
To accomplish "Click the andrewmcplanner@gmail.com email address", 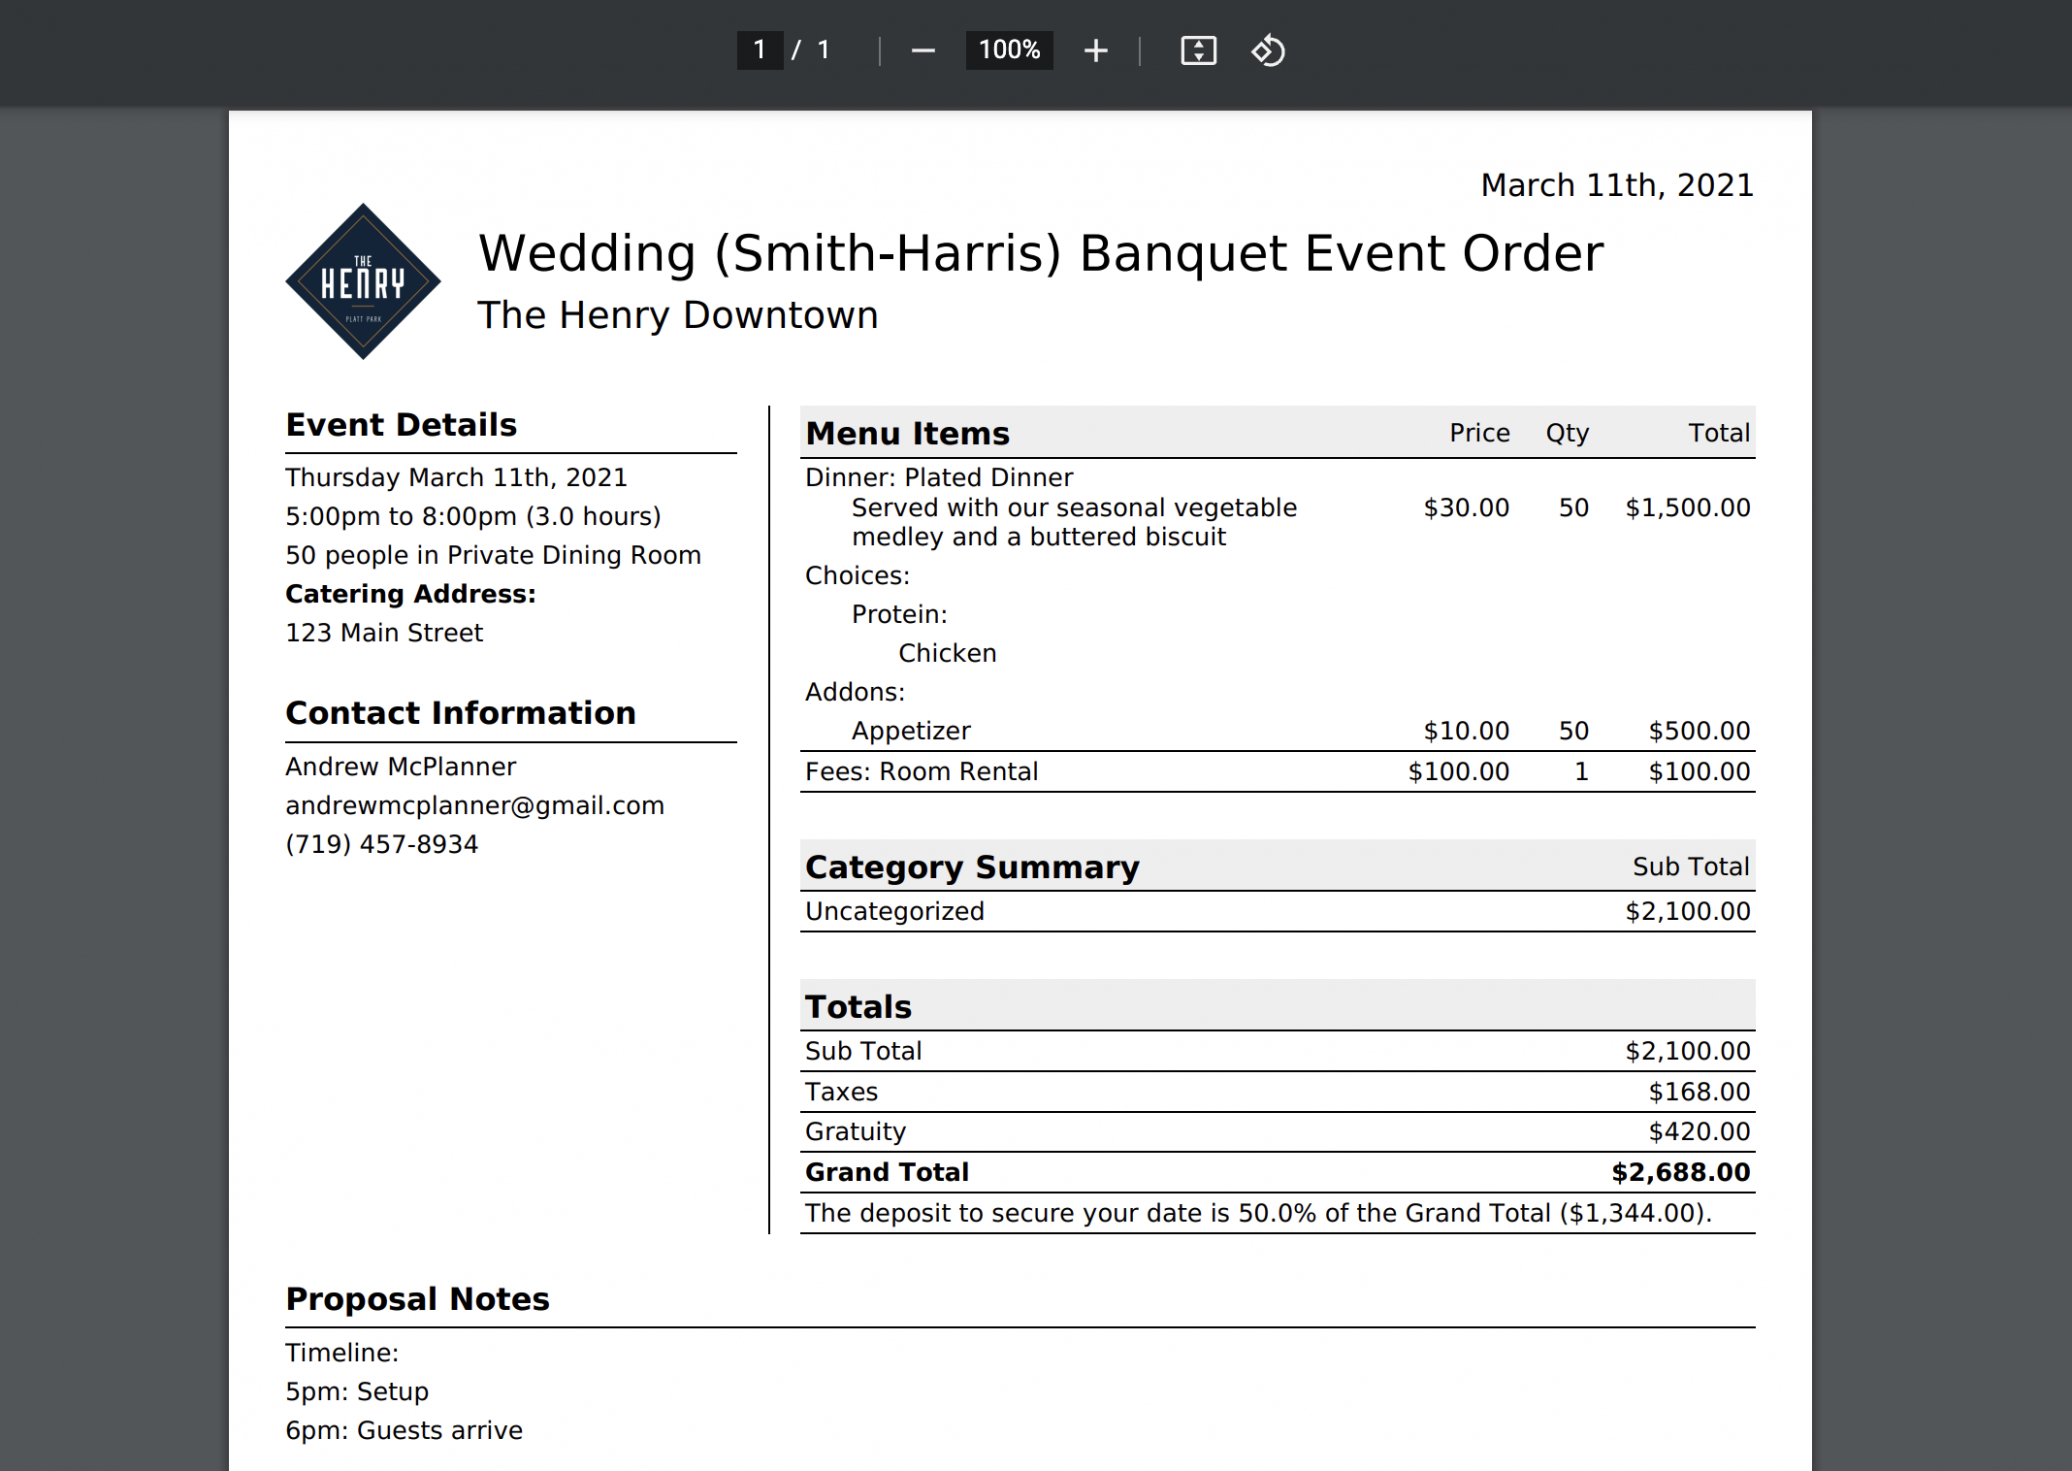I will point(474,805).
